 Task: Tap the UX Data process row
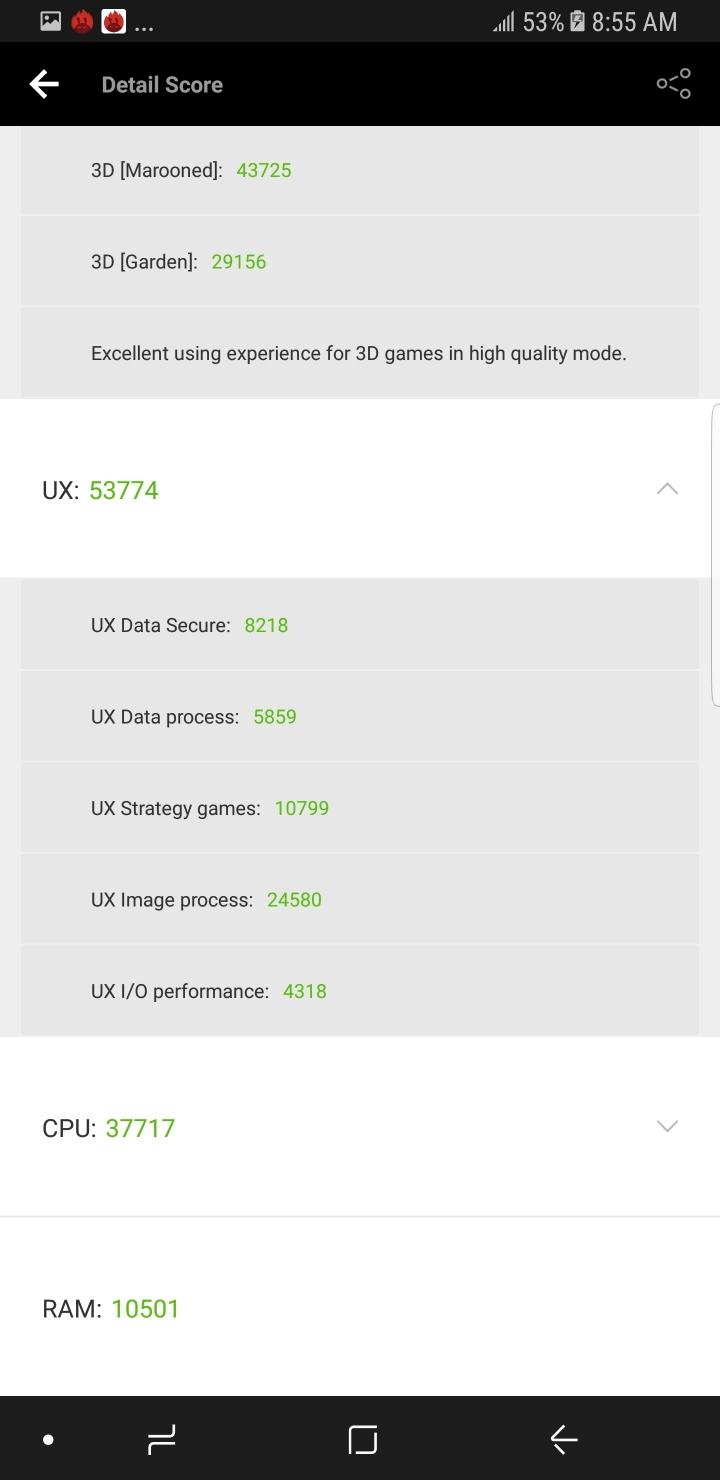pyautogui.click(x=360, y=717)
